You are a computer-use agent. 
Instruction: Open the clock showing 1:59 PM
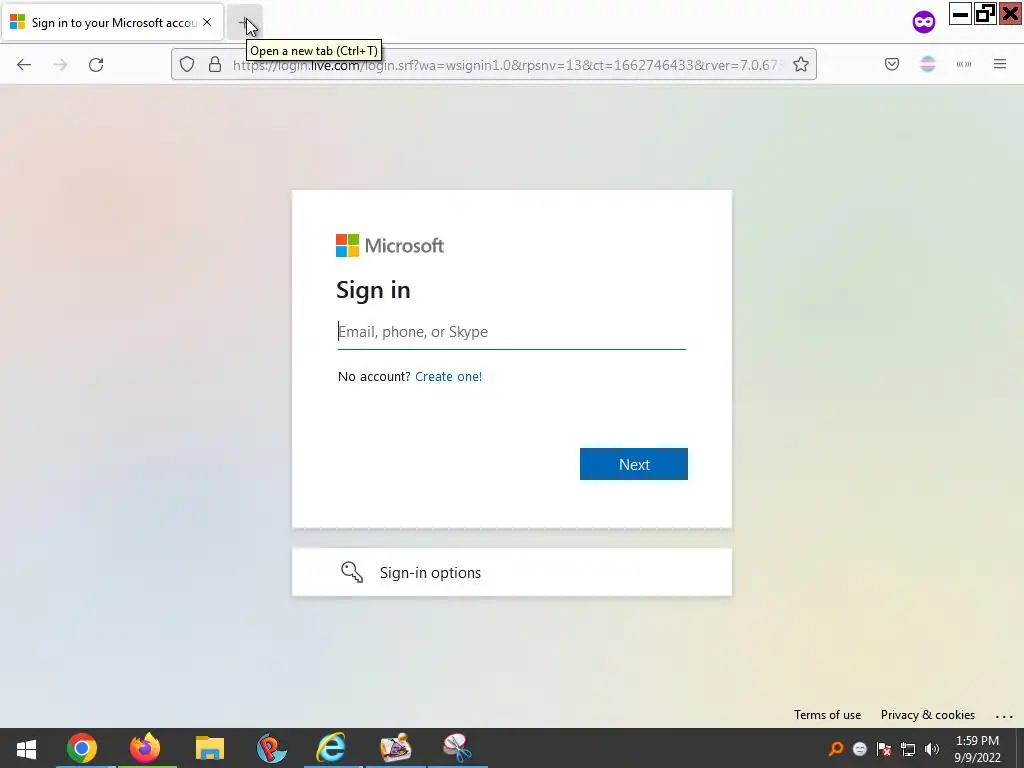977,749
